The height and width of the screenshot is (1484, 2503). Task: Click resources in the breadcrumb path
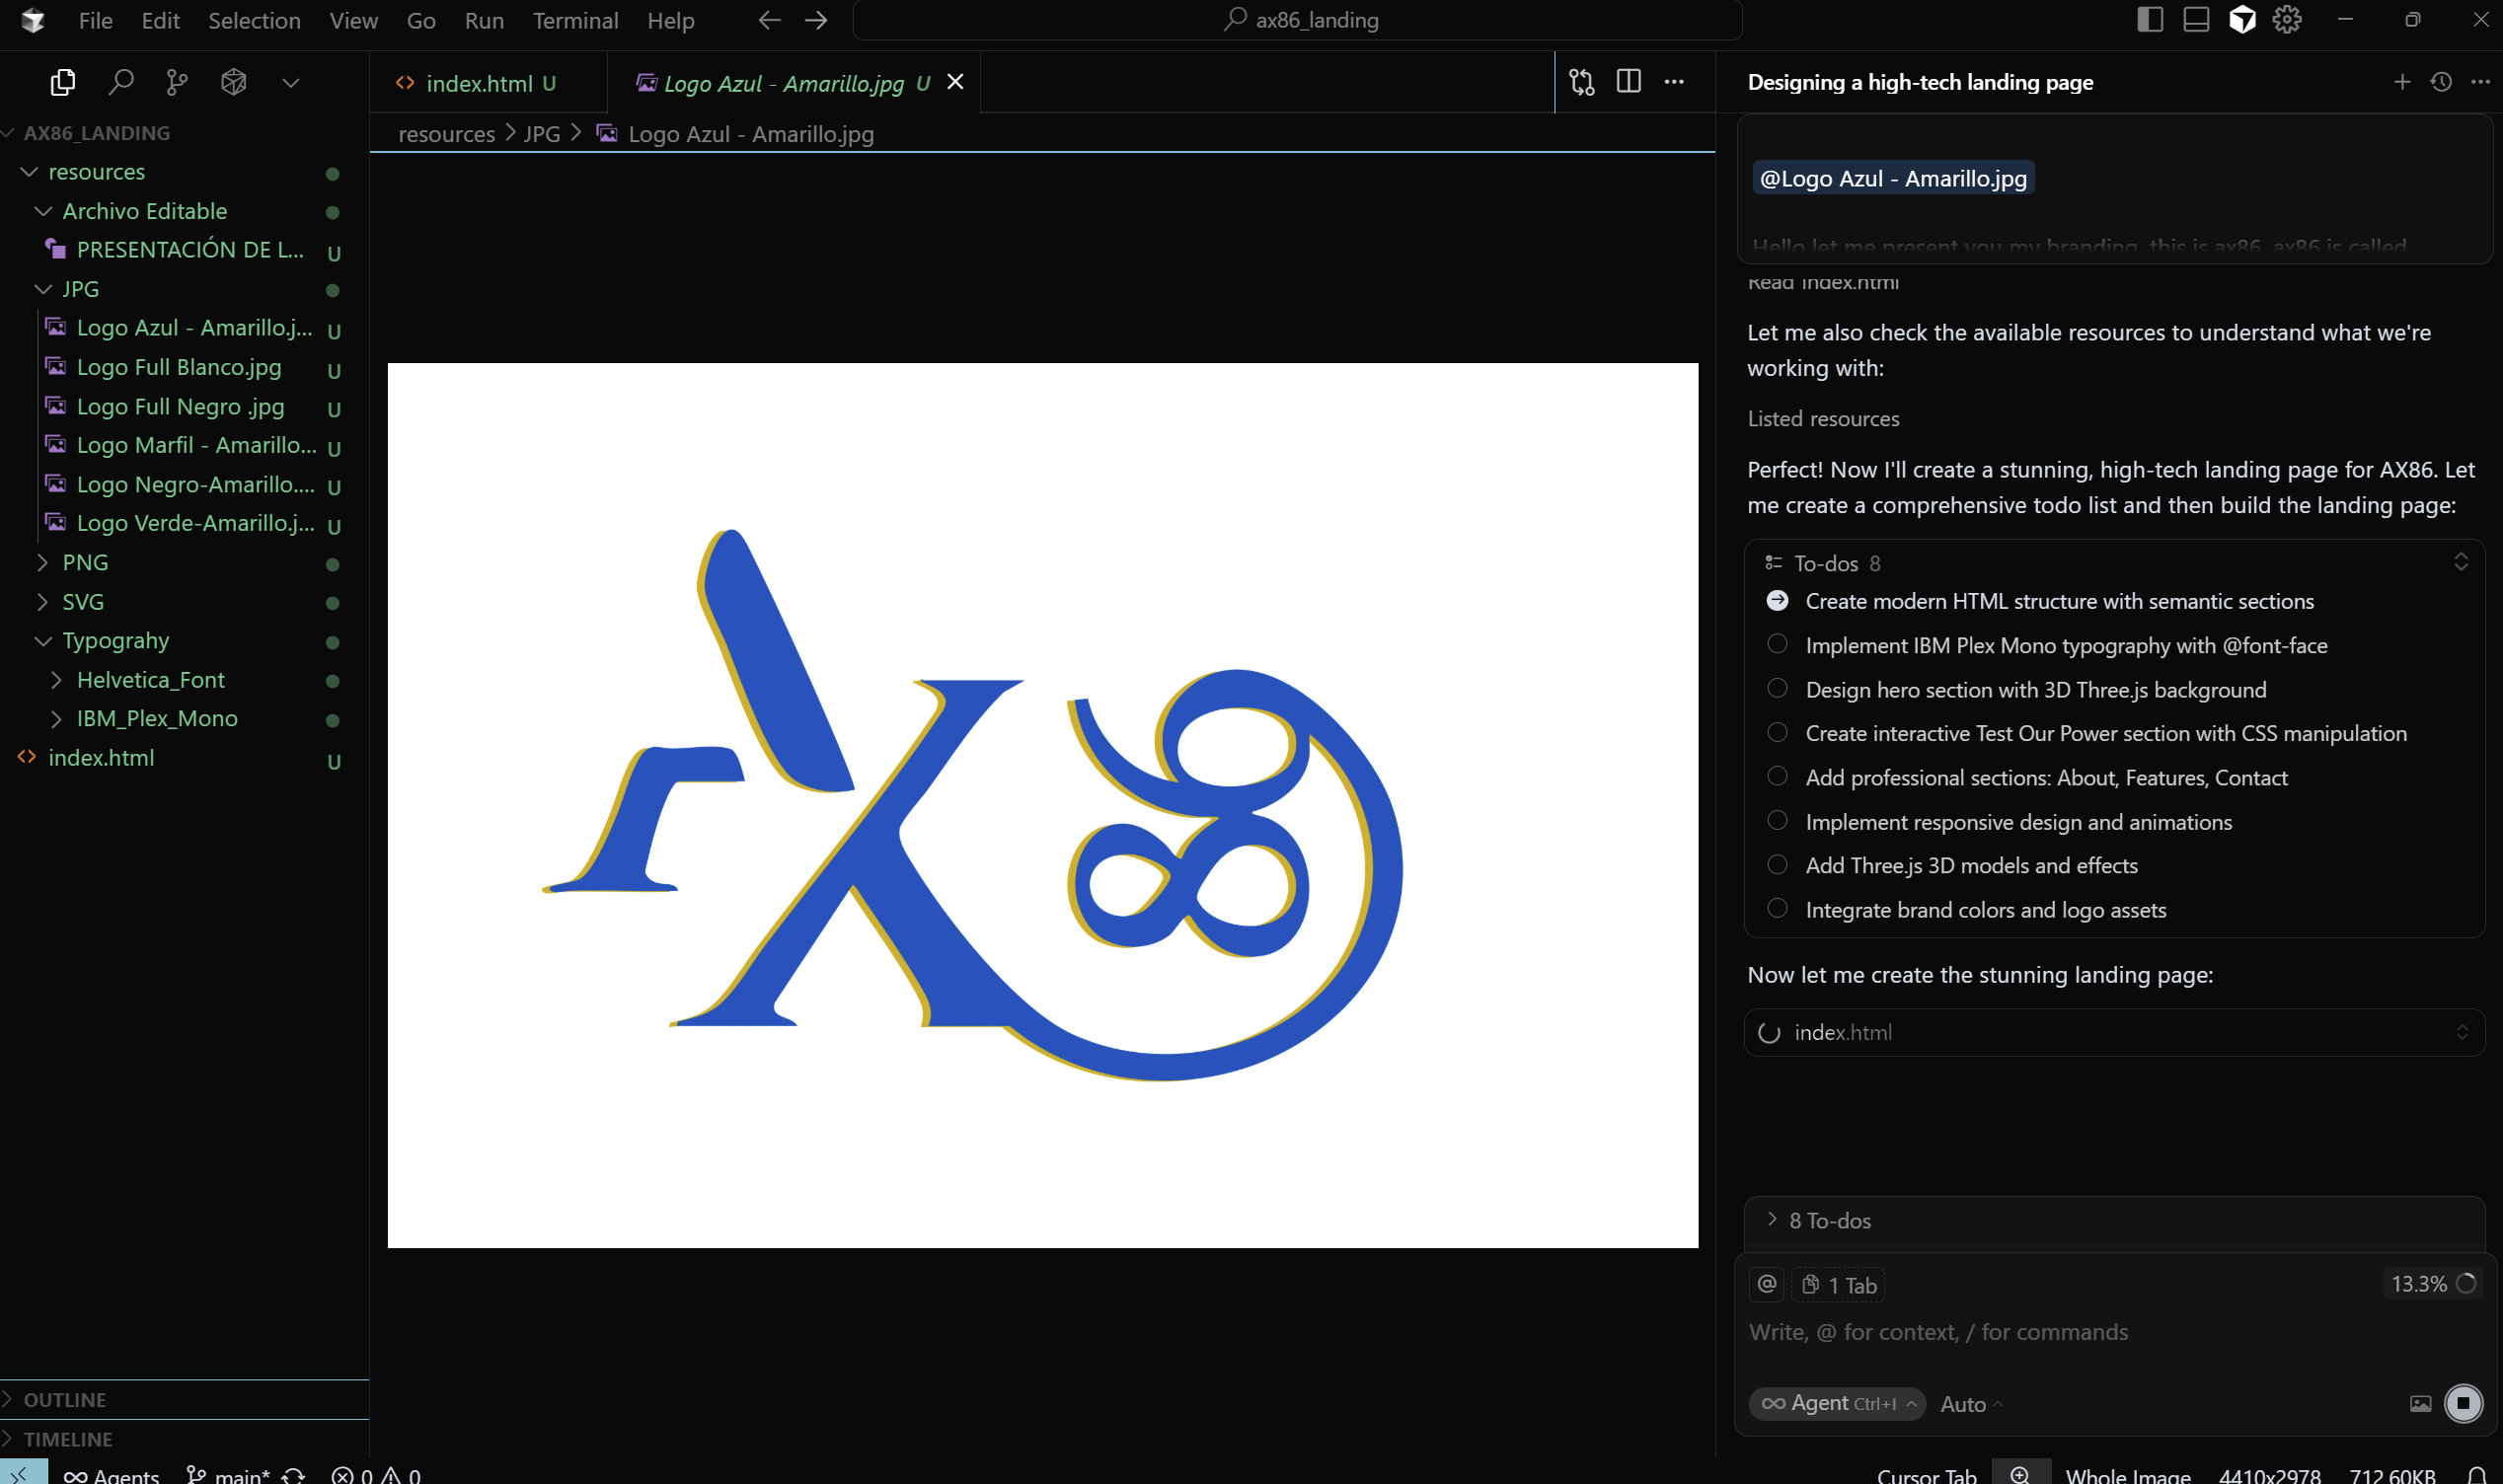(x=446, y=133)
